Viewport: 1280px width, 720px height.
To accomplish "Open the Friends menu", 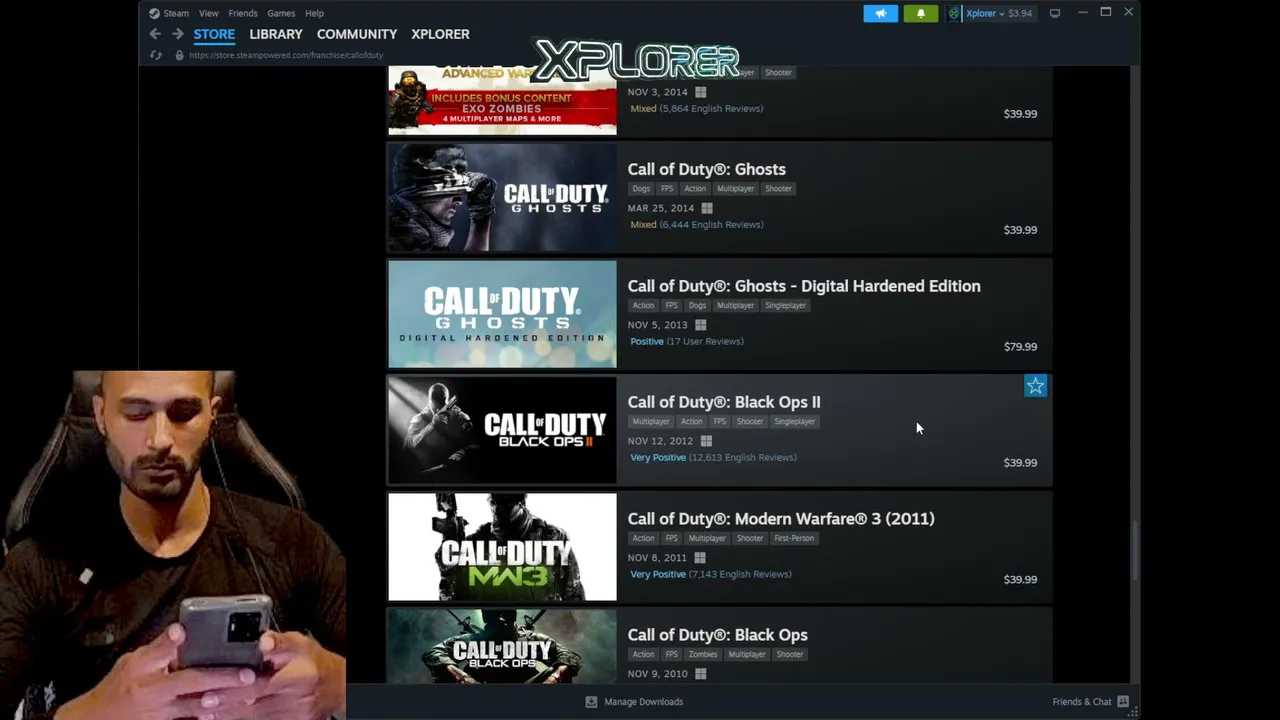I will click(243, 13).
